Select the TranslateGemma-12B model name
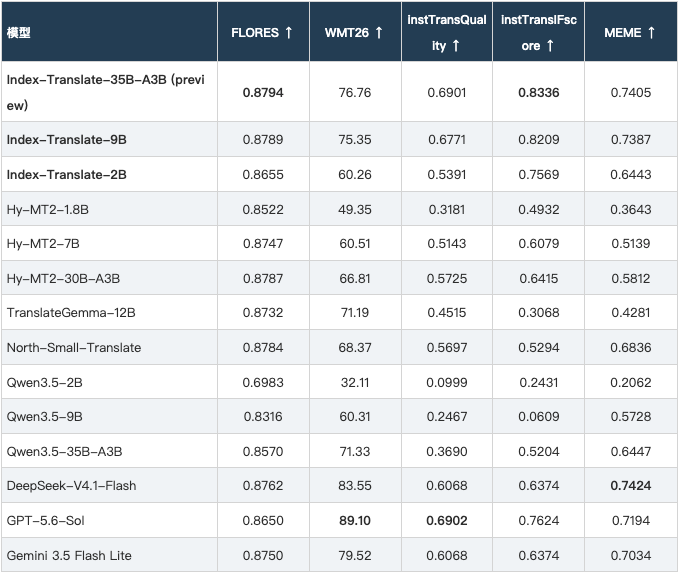Image resolution: width=680 pixels, height=574 pixels. tap(71, 313)
